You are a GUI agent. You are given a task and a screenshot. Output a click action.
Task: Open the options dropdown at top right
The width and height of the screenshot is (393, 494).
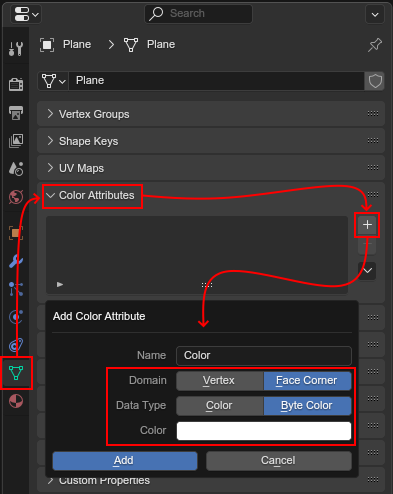click(x=375, y=14)
